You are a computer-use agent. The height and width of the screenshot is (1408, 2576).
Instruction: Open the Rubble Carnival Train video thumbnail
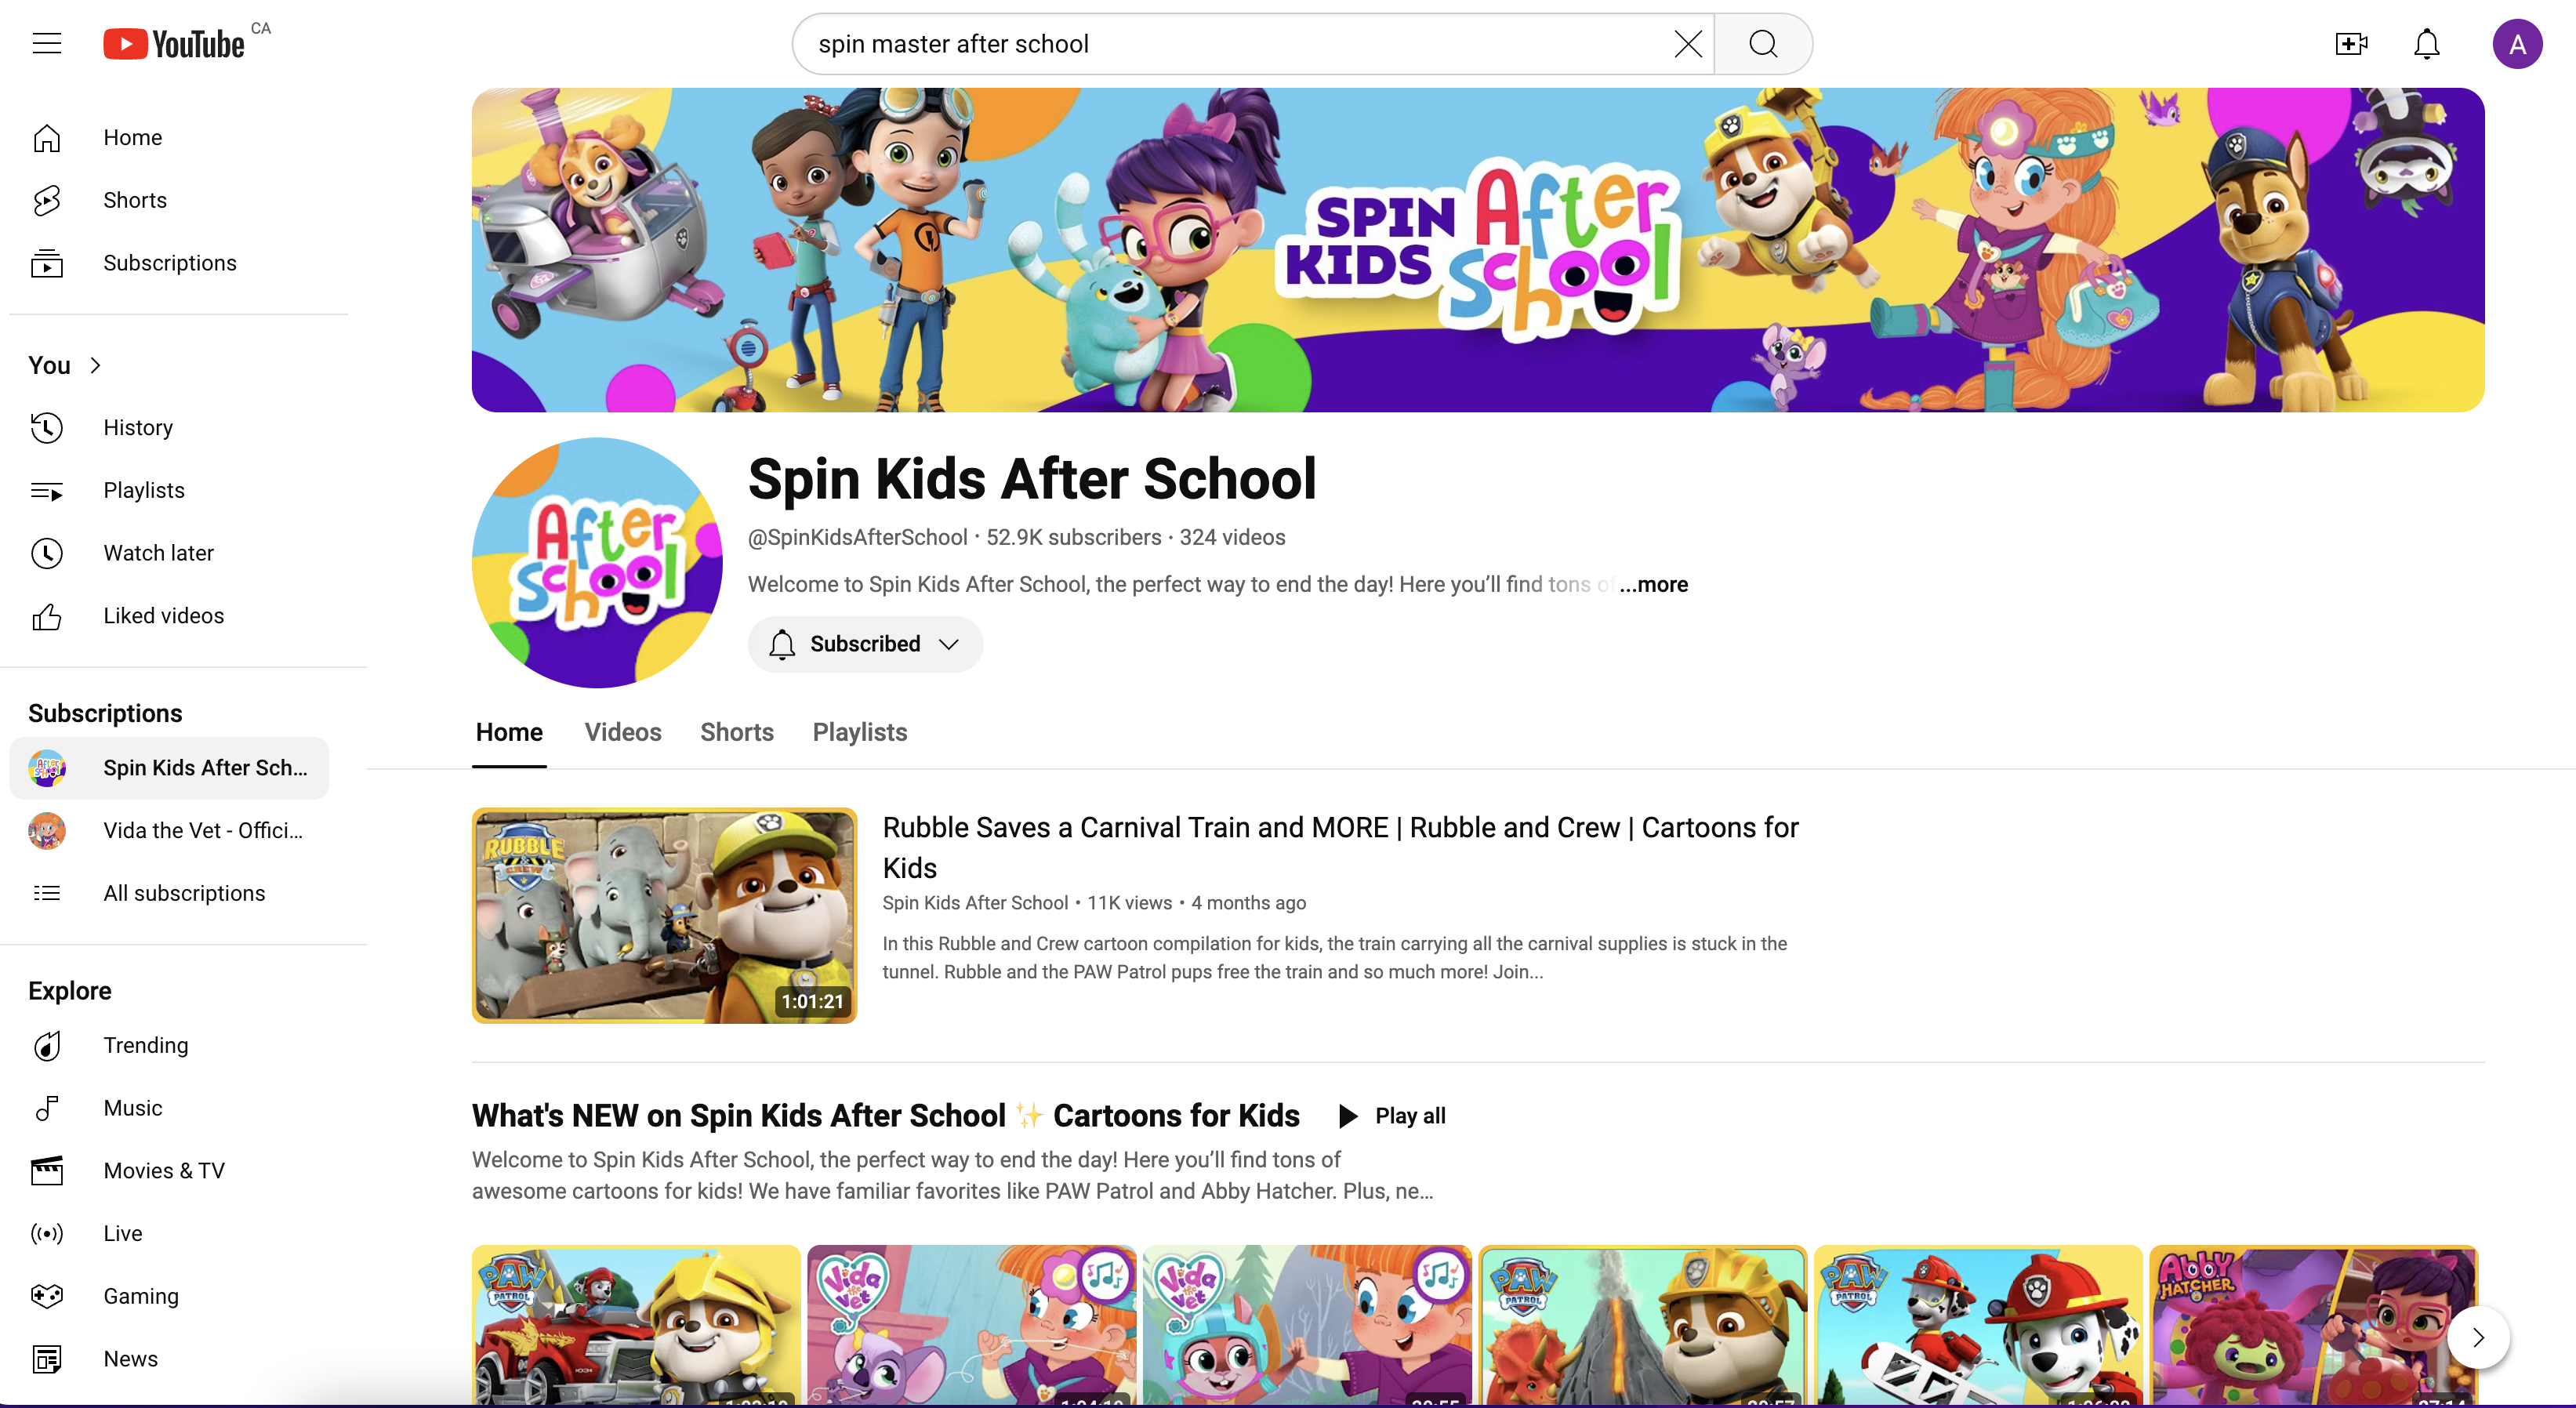(x=664, y=915)
